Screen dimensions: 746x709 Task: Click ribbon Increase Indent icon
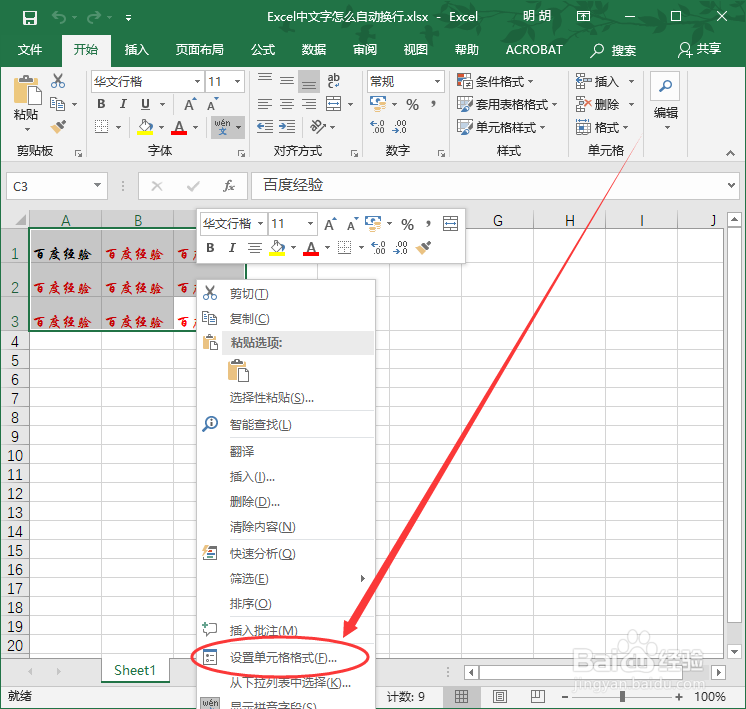[x=287, y=127]
